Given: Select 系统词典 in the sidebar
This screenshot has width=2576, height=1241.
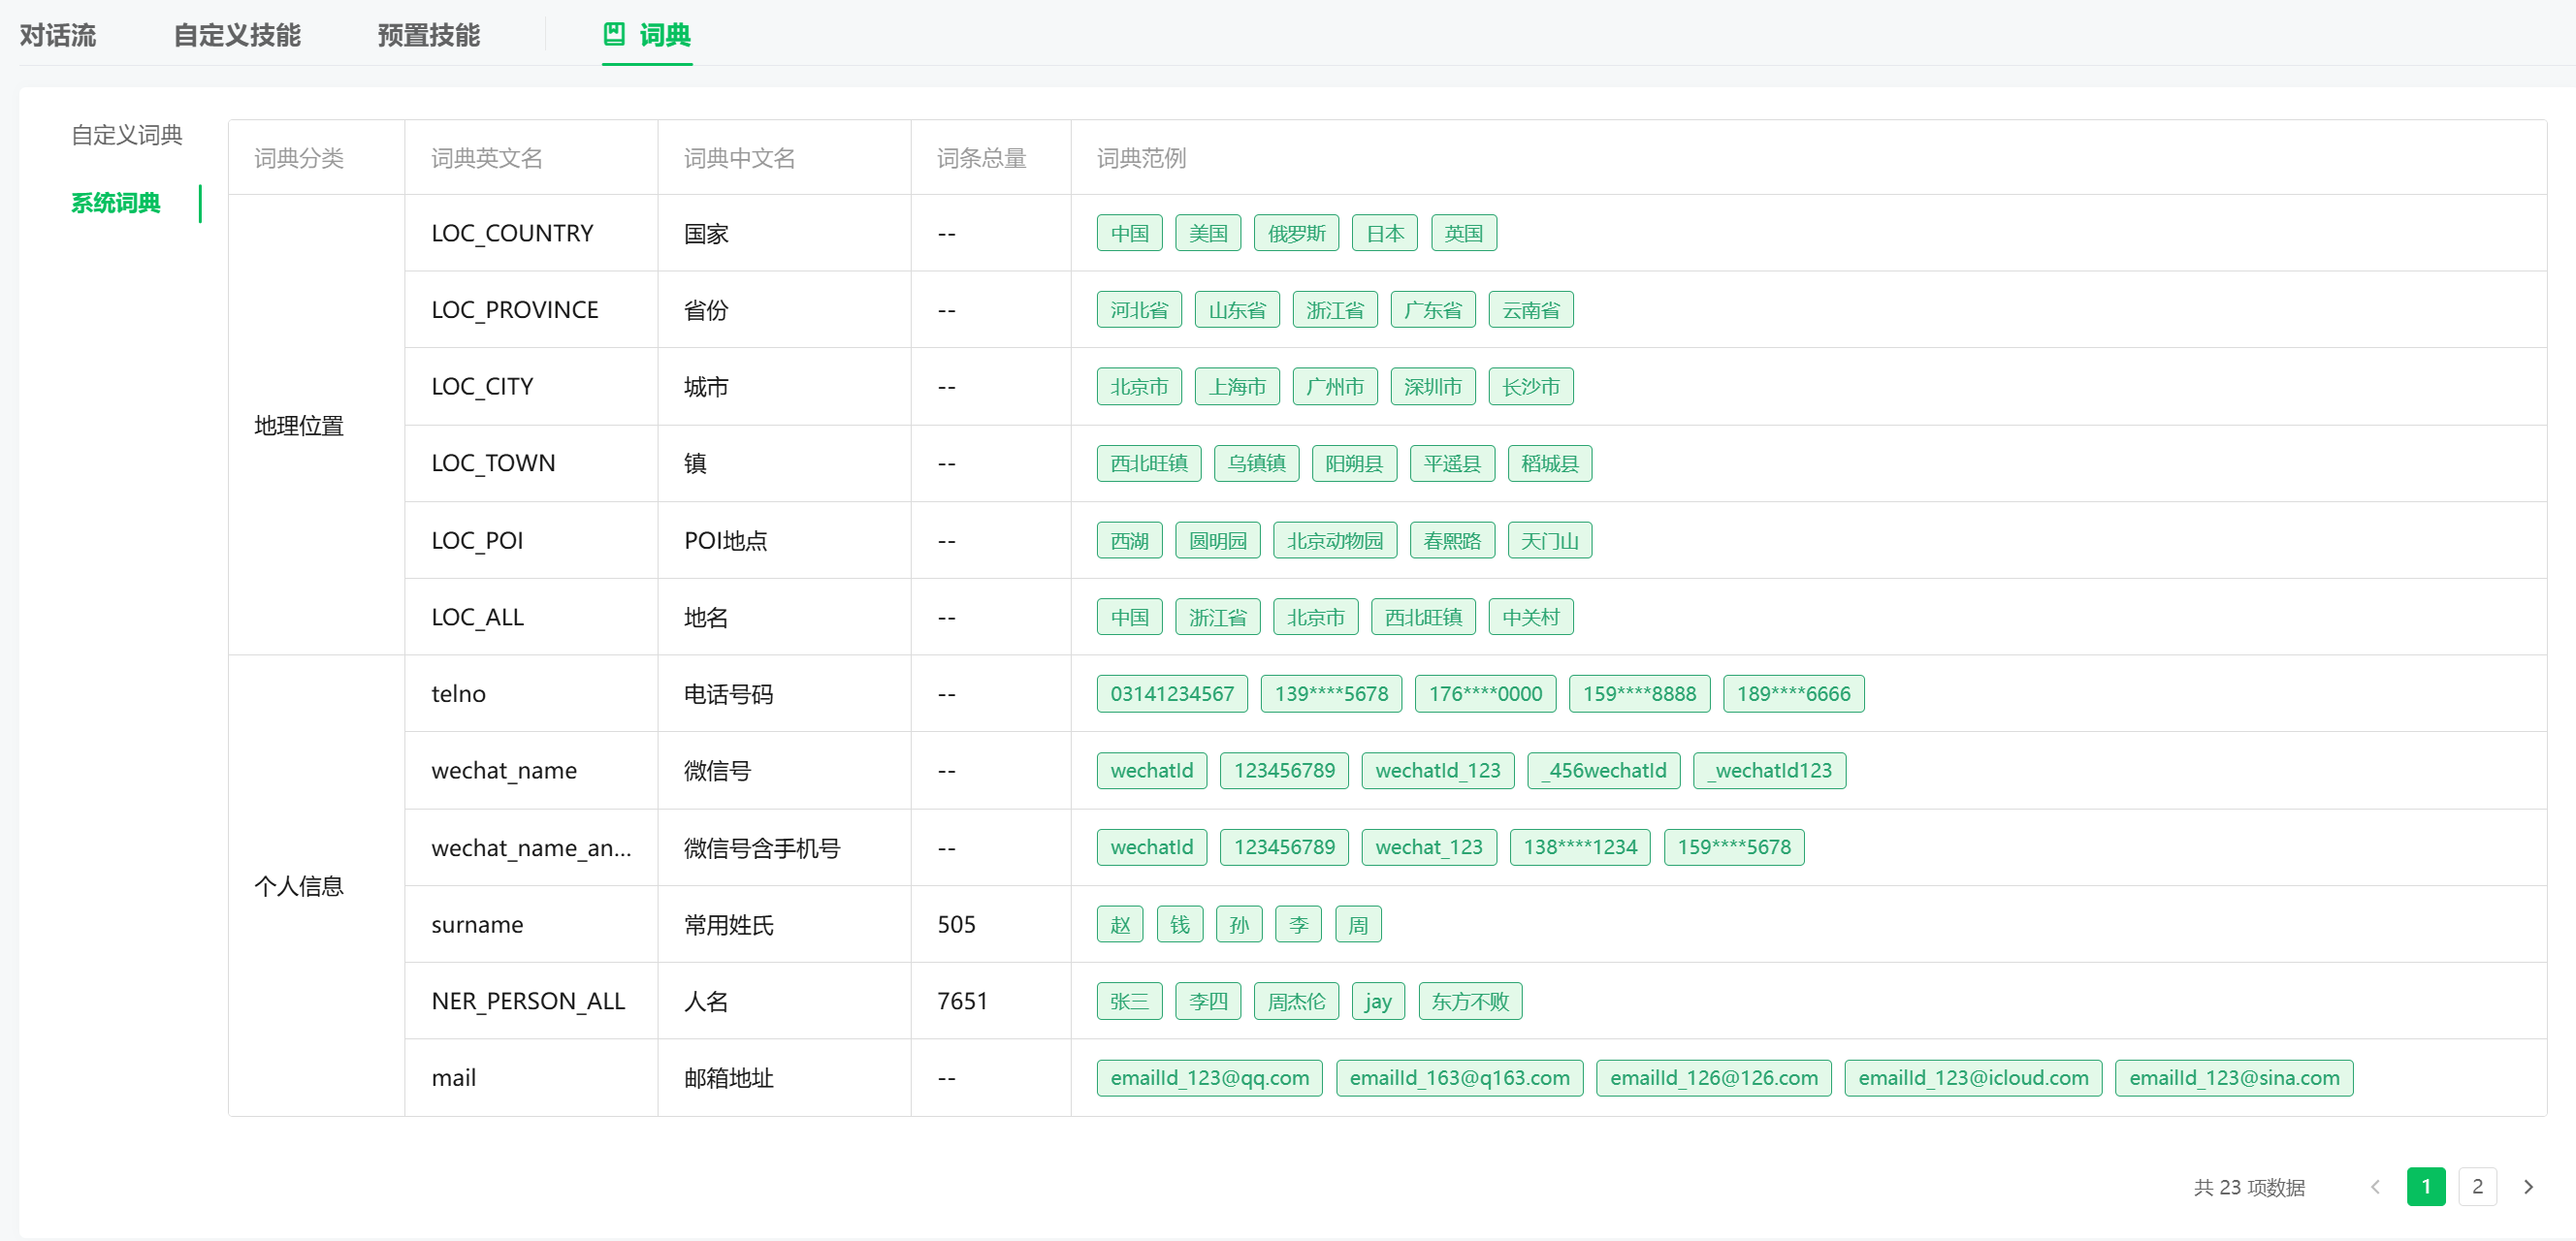Looking at the screenshot, I should tap(116, 203).
